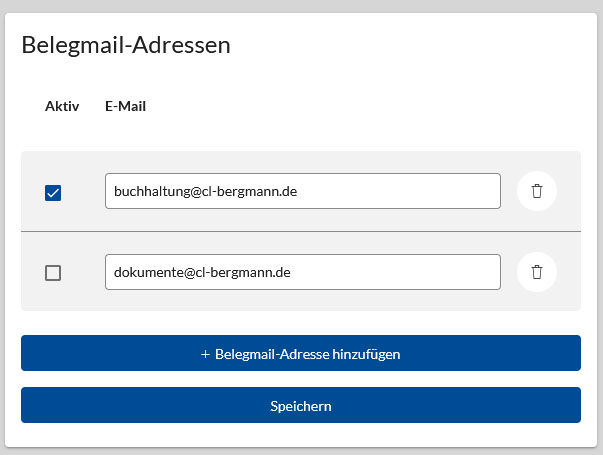603x455 pixels.
Task: Untick the blue checked Aktiv checkbox
Action: tap(53, 193)
